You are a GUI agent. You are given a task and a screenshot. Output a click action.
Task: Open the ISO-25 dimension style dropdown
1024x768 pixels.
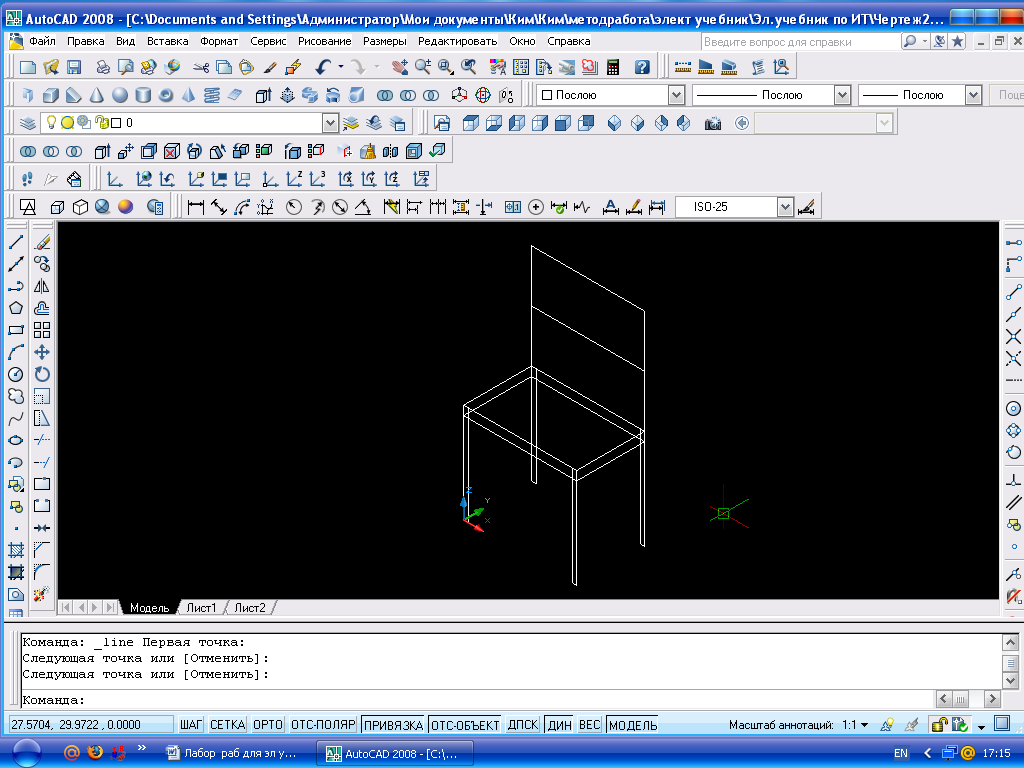click(785, 207)
